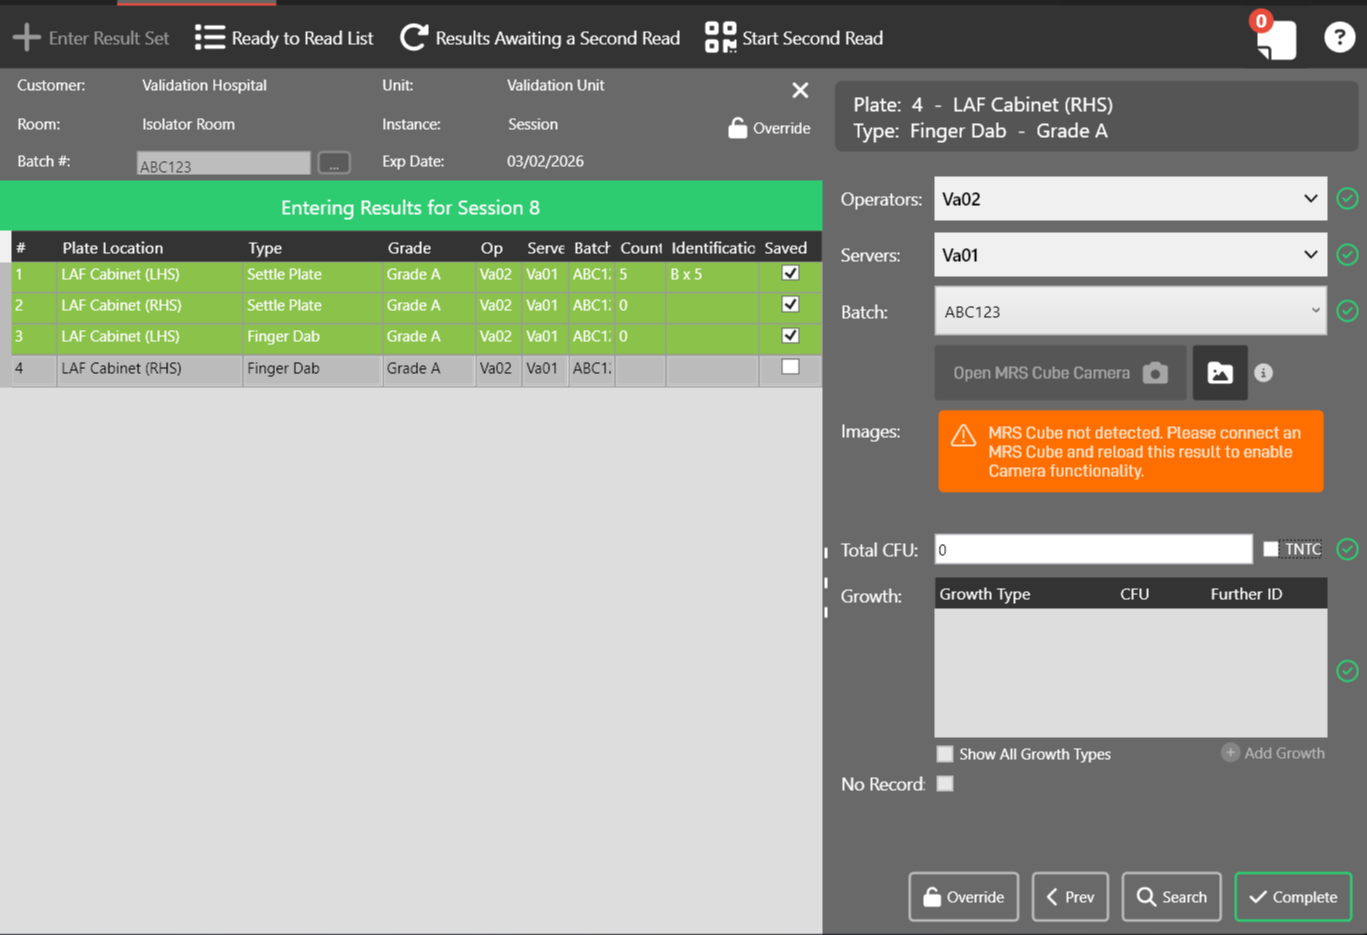Click the image gallery icon beside camera button
Screen dimensions: 1367x935
point(1219,373)
